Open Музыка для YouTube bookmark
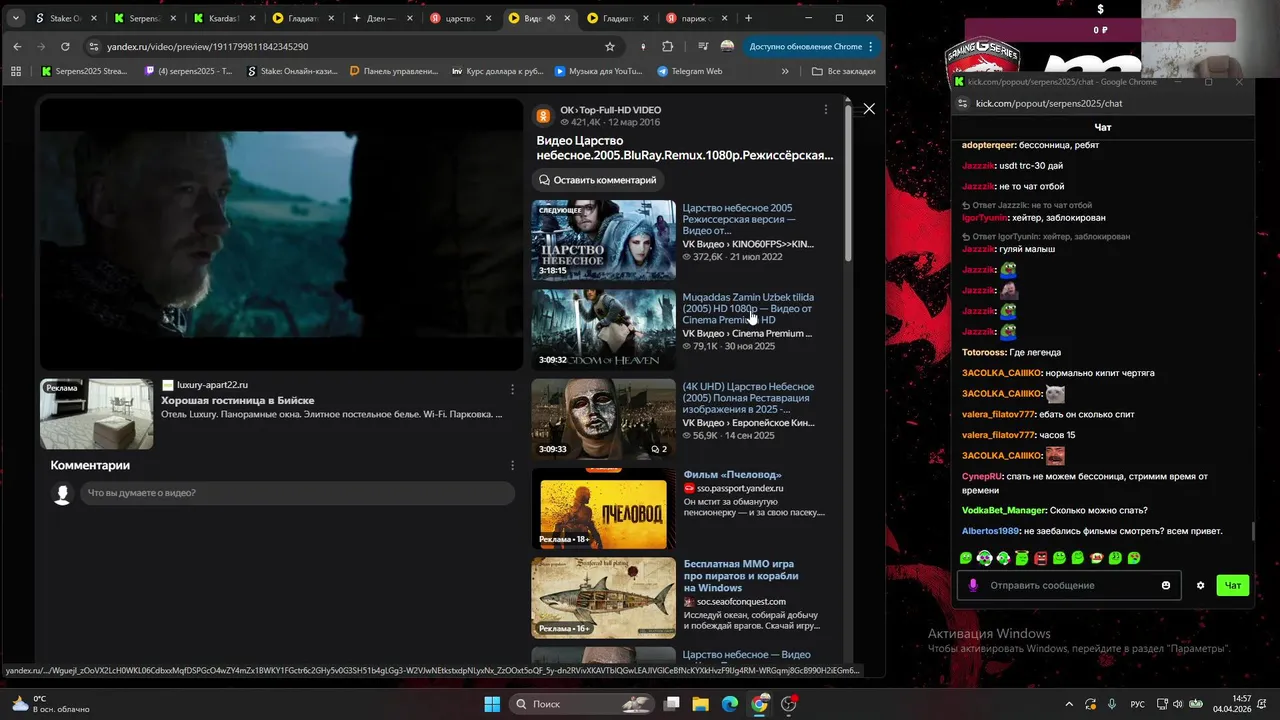This screenshot has width=1280, height=720. [x=599, y=71]
